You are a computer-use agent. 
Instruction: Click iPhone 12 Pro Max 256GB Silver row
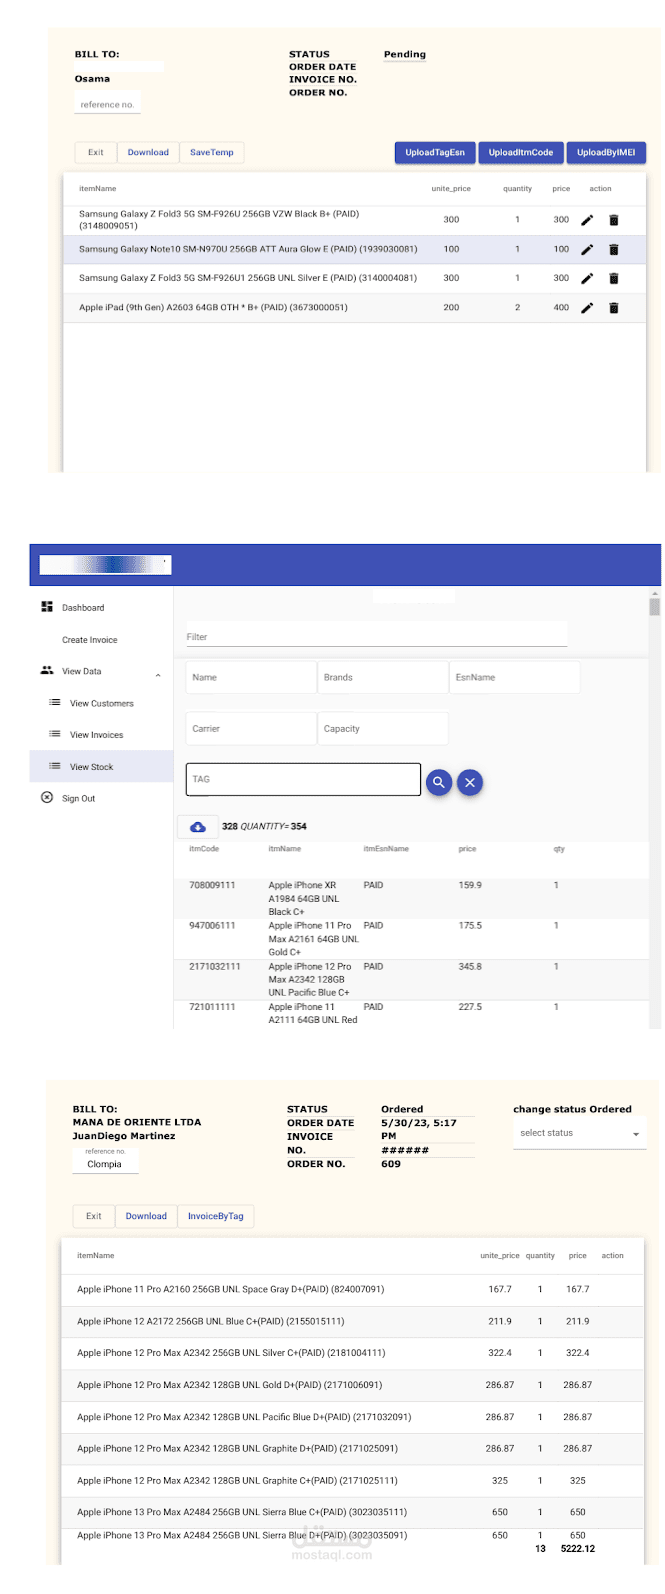coord(353,1353)
